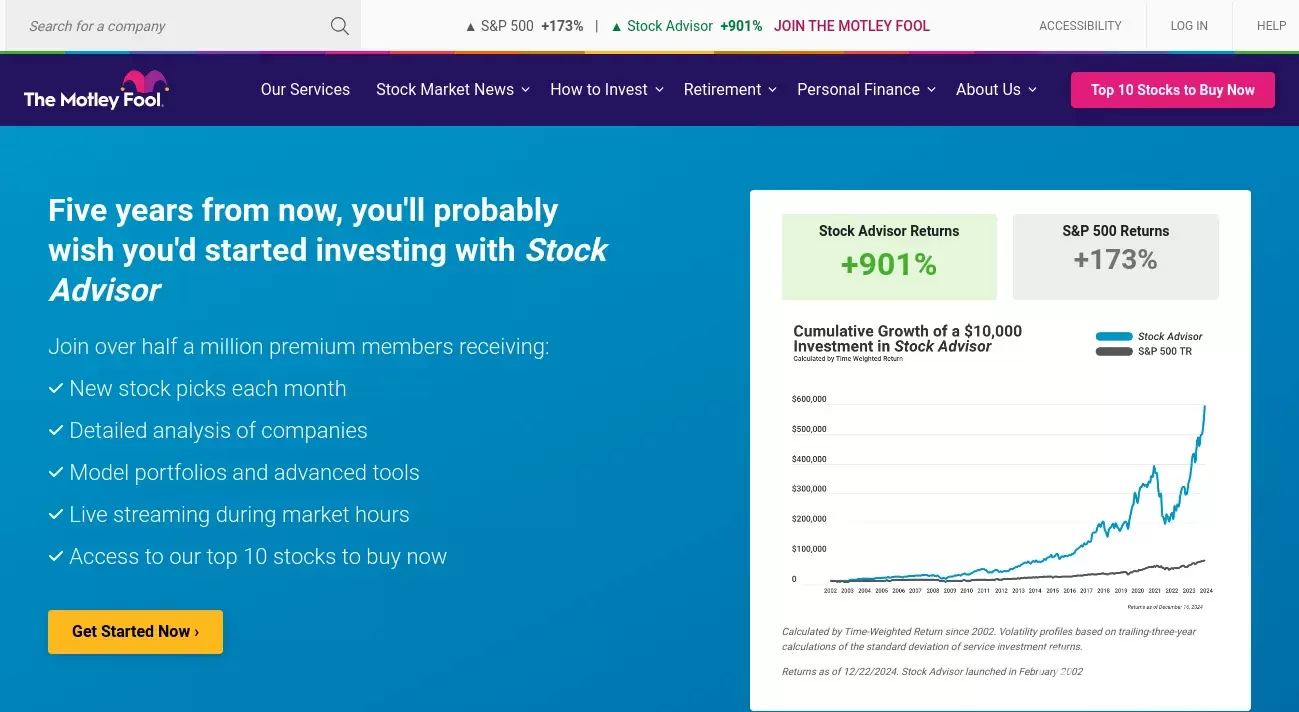The width and height of the screenshot is (1299, 712).
Task: Click the Stock Advisor Returns +901% box
Action: point(889,256)
